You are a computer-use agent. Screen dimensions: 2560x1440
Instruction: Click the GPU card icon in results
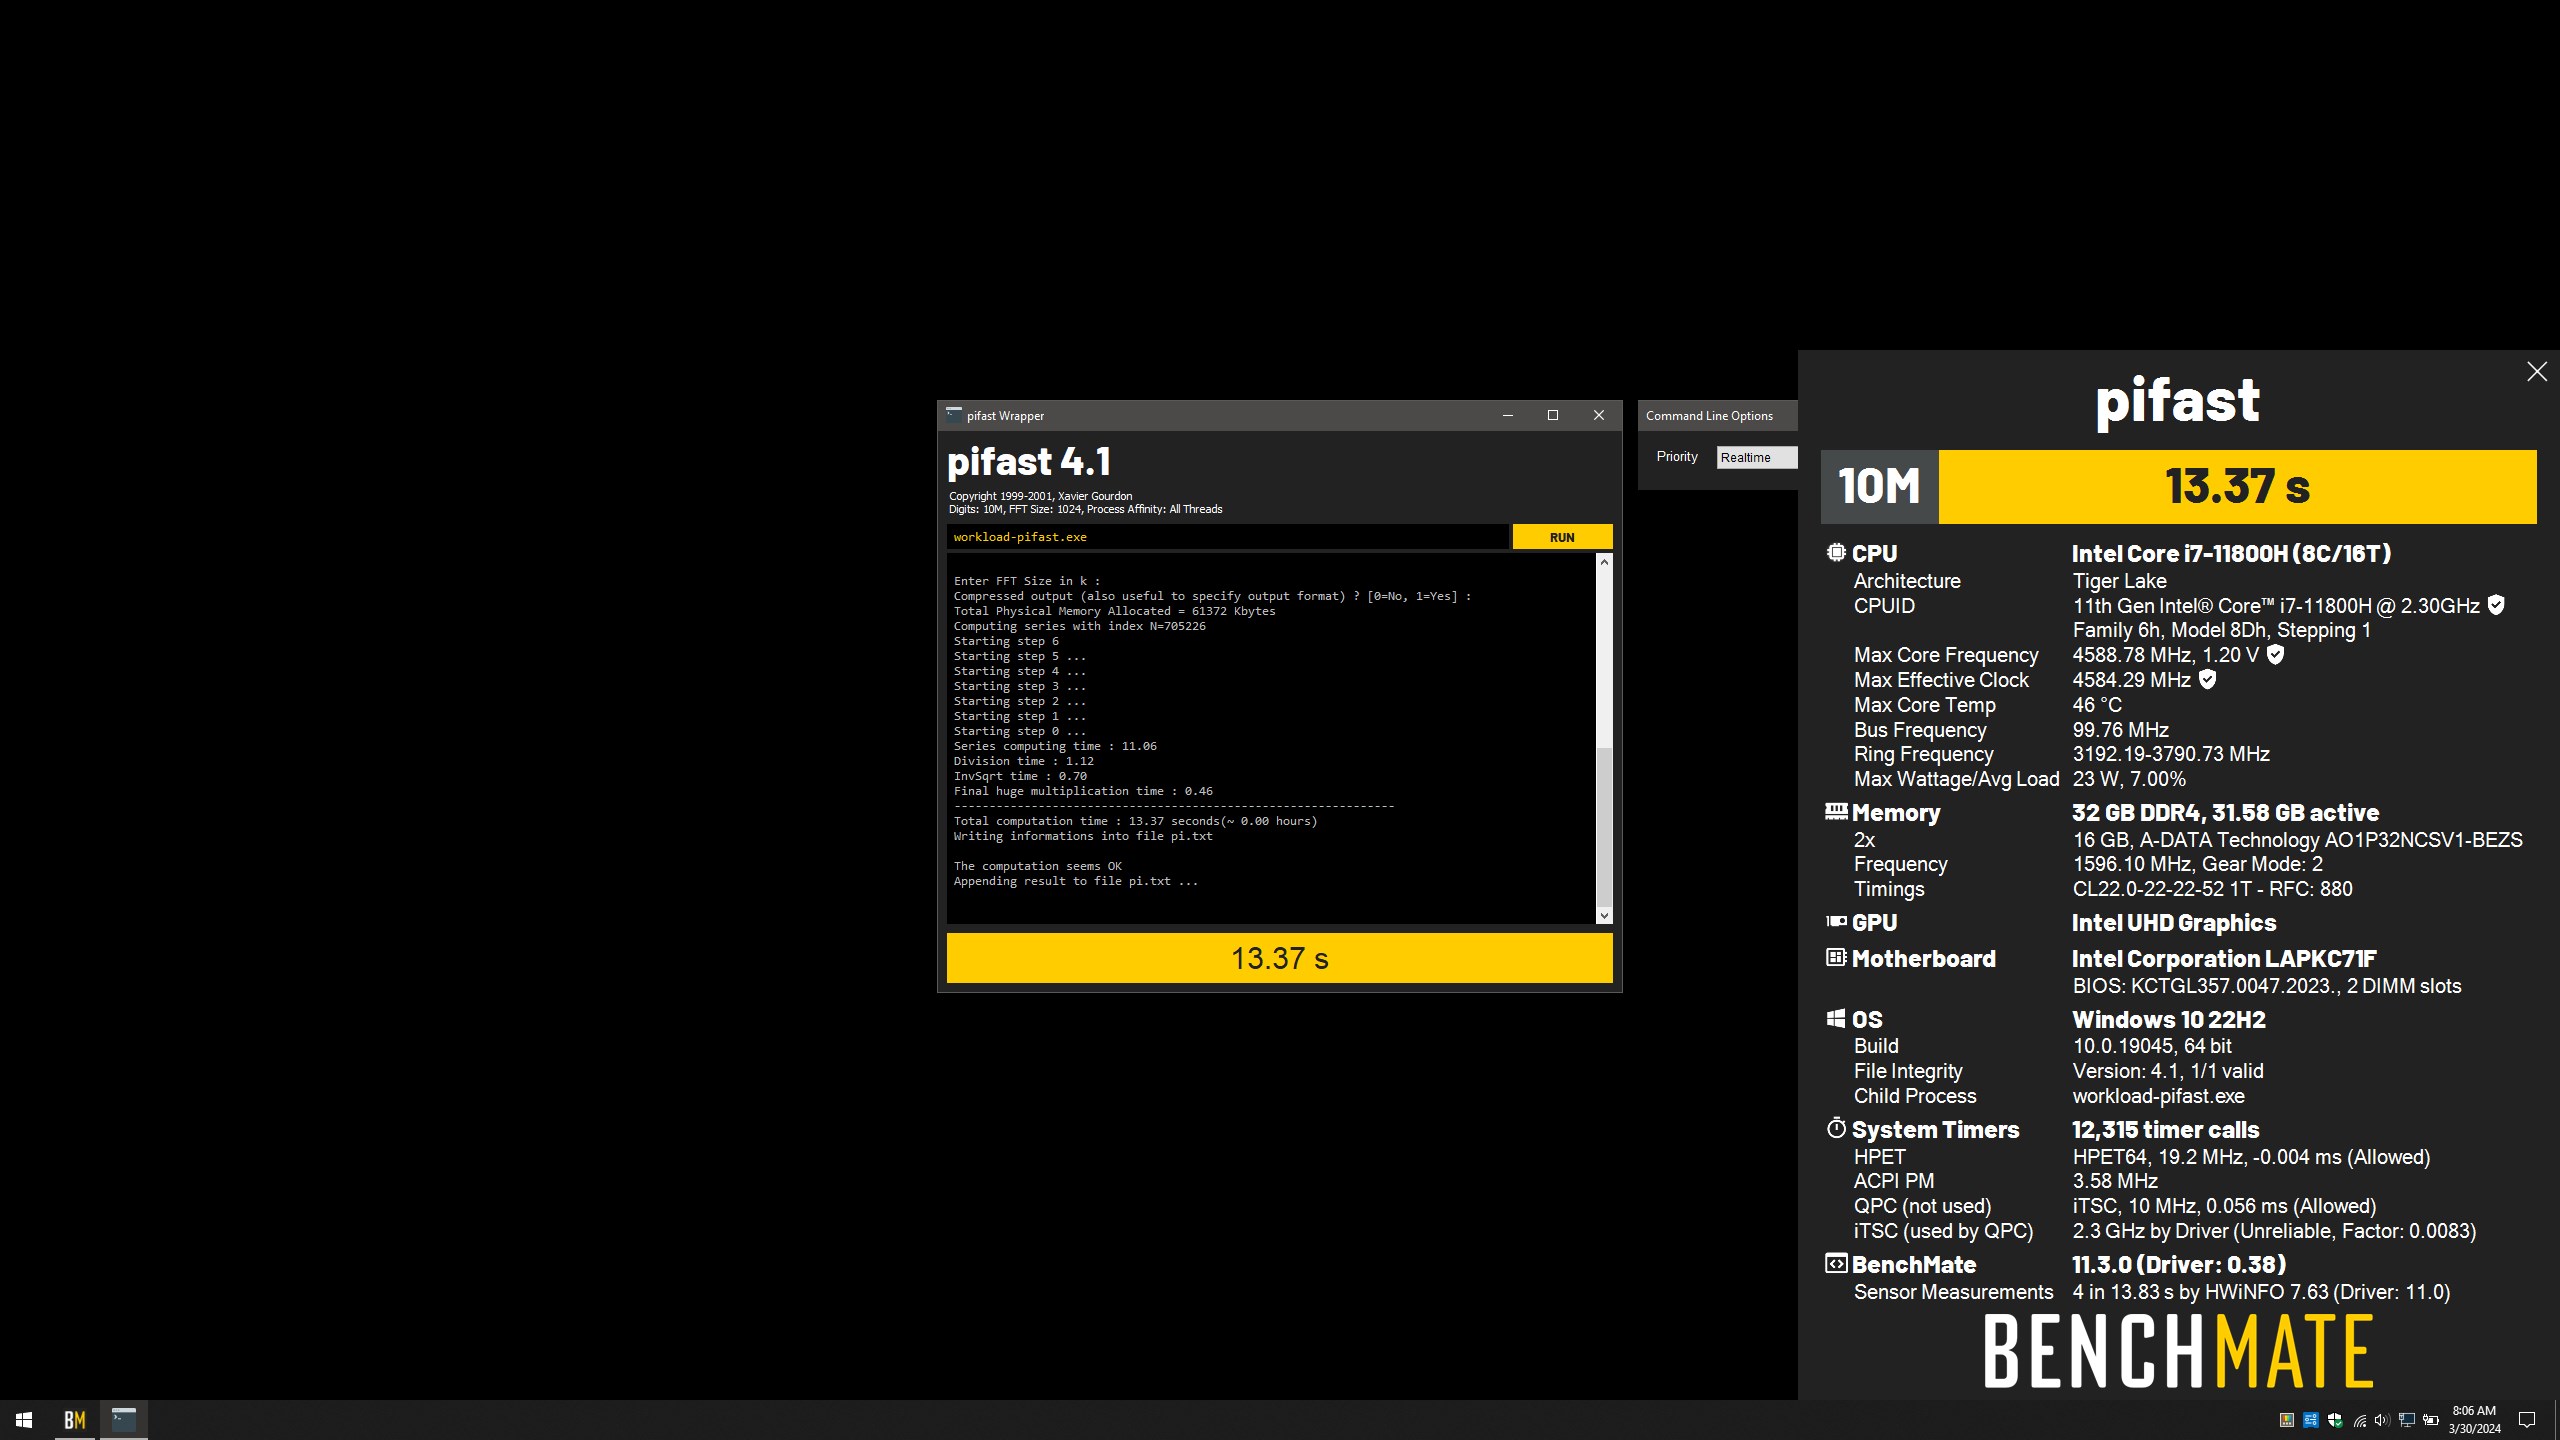tap(1836, 921)
